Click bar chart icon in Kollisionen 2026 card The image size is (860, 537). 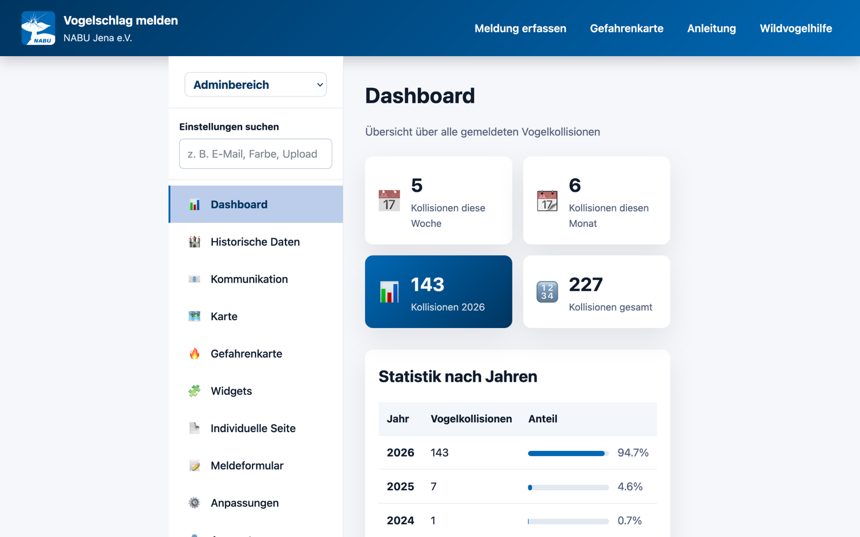click(389, 292)
